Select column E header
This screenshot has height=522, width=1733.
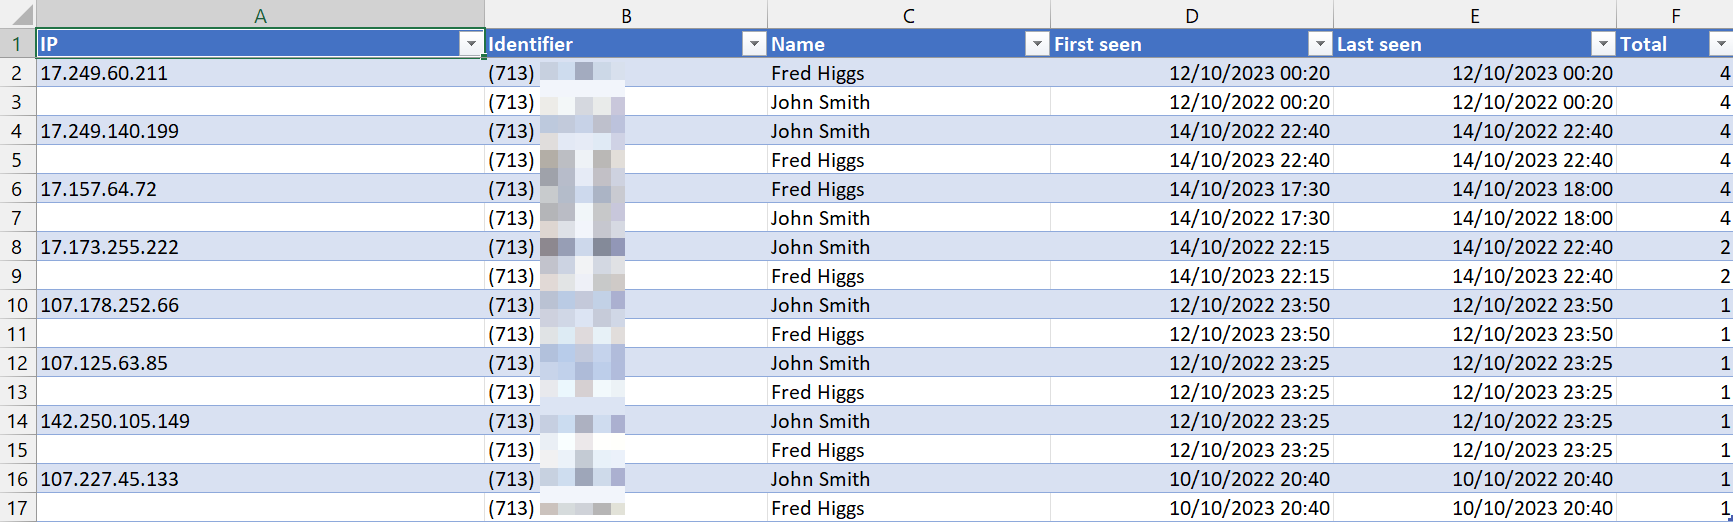(x=1474, y=15)
